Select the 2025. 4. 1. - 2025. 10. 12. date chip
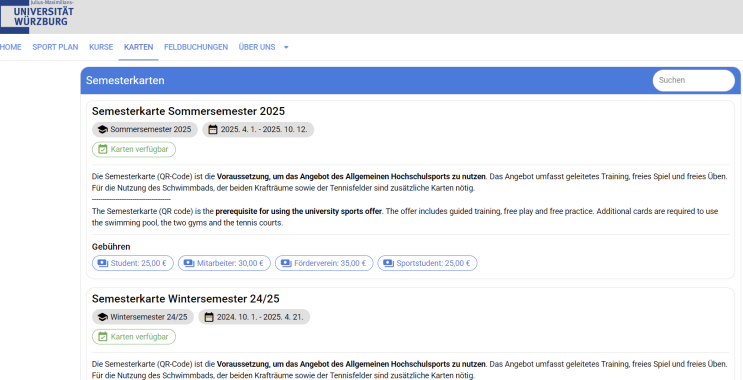This screenshot has height=380, width=743. coord(258,129)
